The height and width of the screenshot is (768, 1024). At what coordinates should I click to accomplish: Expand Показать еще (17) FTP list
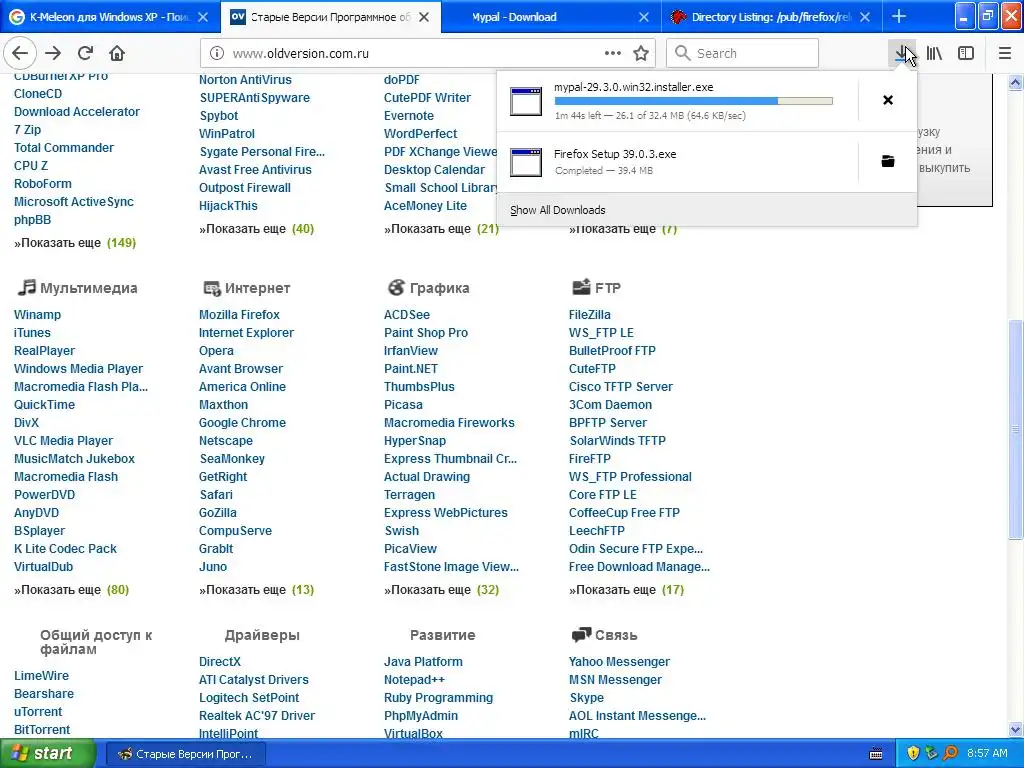626,590
